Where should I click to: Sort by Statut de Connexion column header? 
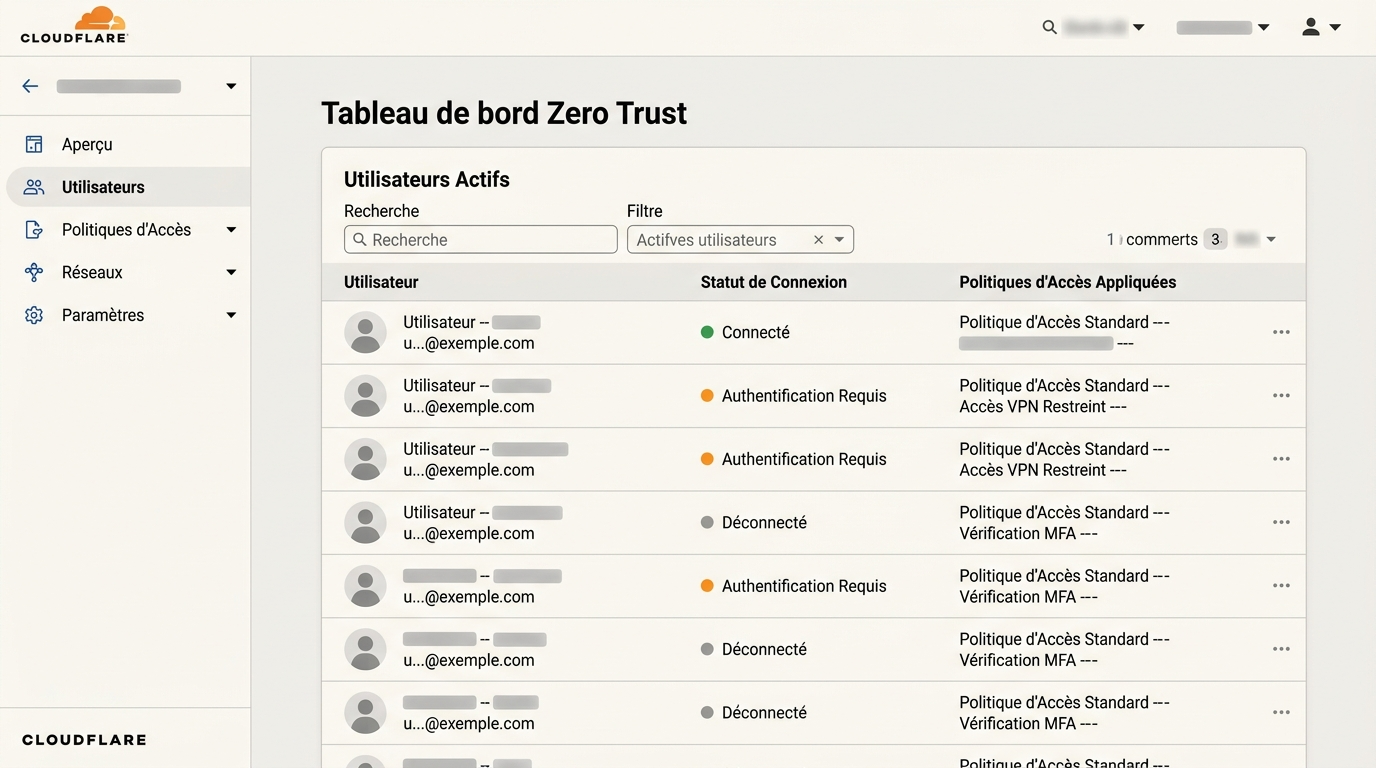coord(774,282)
